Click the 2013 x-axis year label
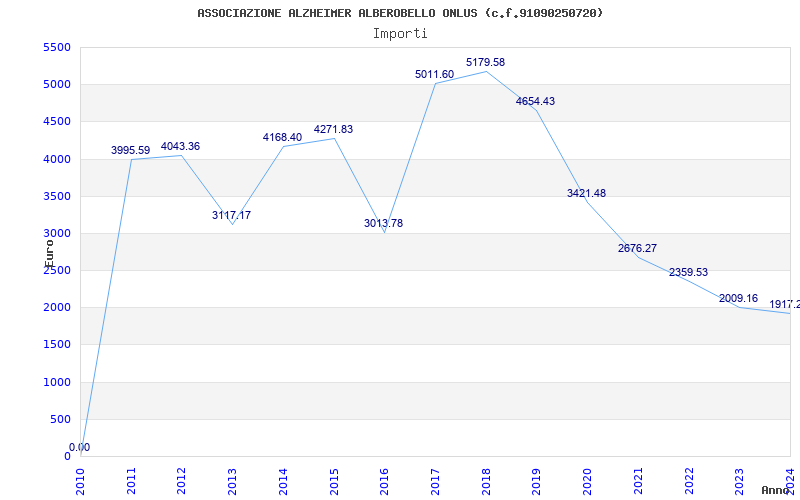Image resolution: width=800 pixels, height=500 pixels. pyautogui.click(x=232, y=481)
